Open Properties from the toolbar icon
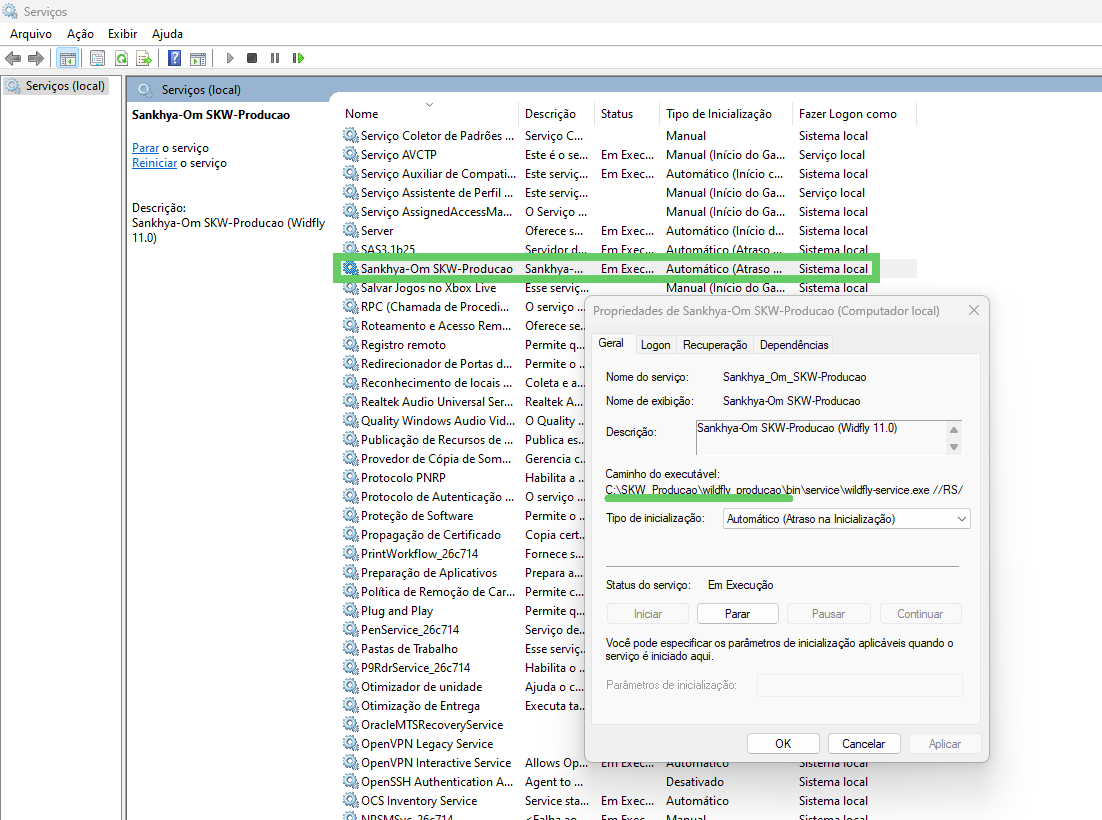This screenshot has height=820, width=1102. pos(98,58)
